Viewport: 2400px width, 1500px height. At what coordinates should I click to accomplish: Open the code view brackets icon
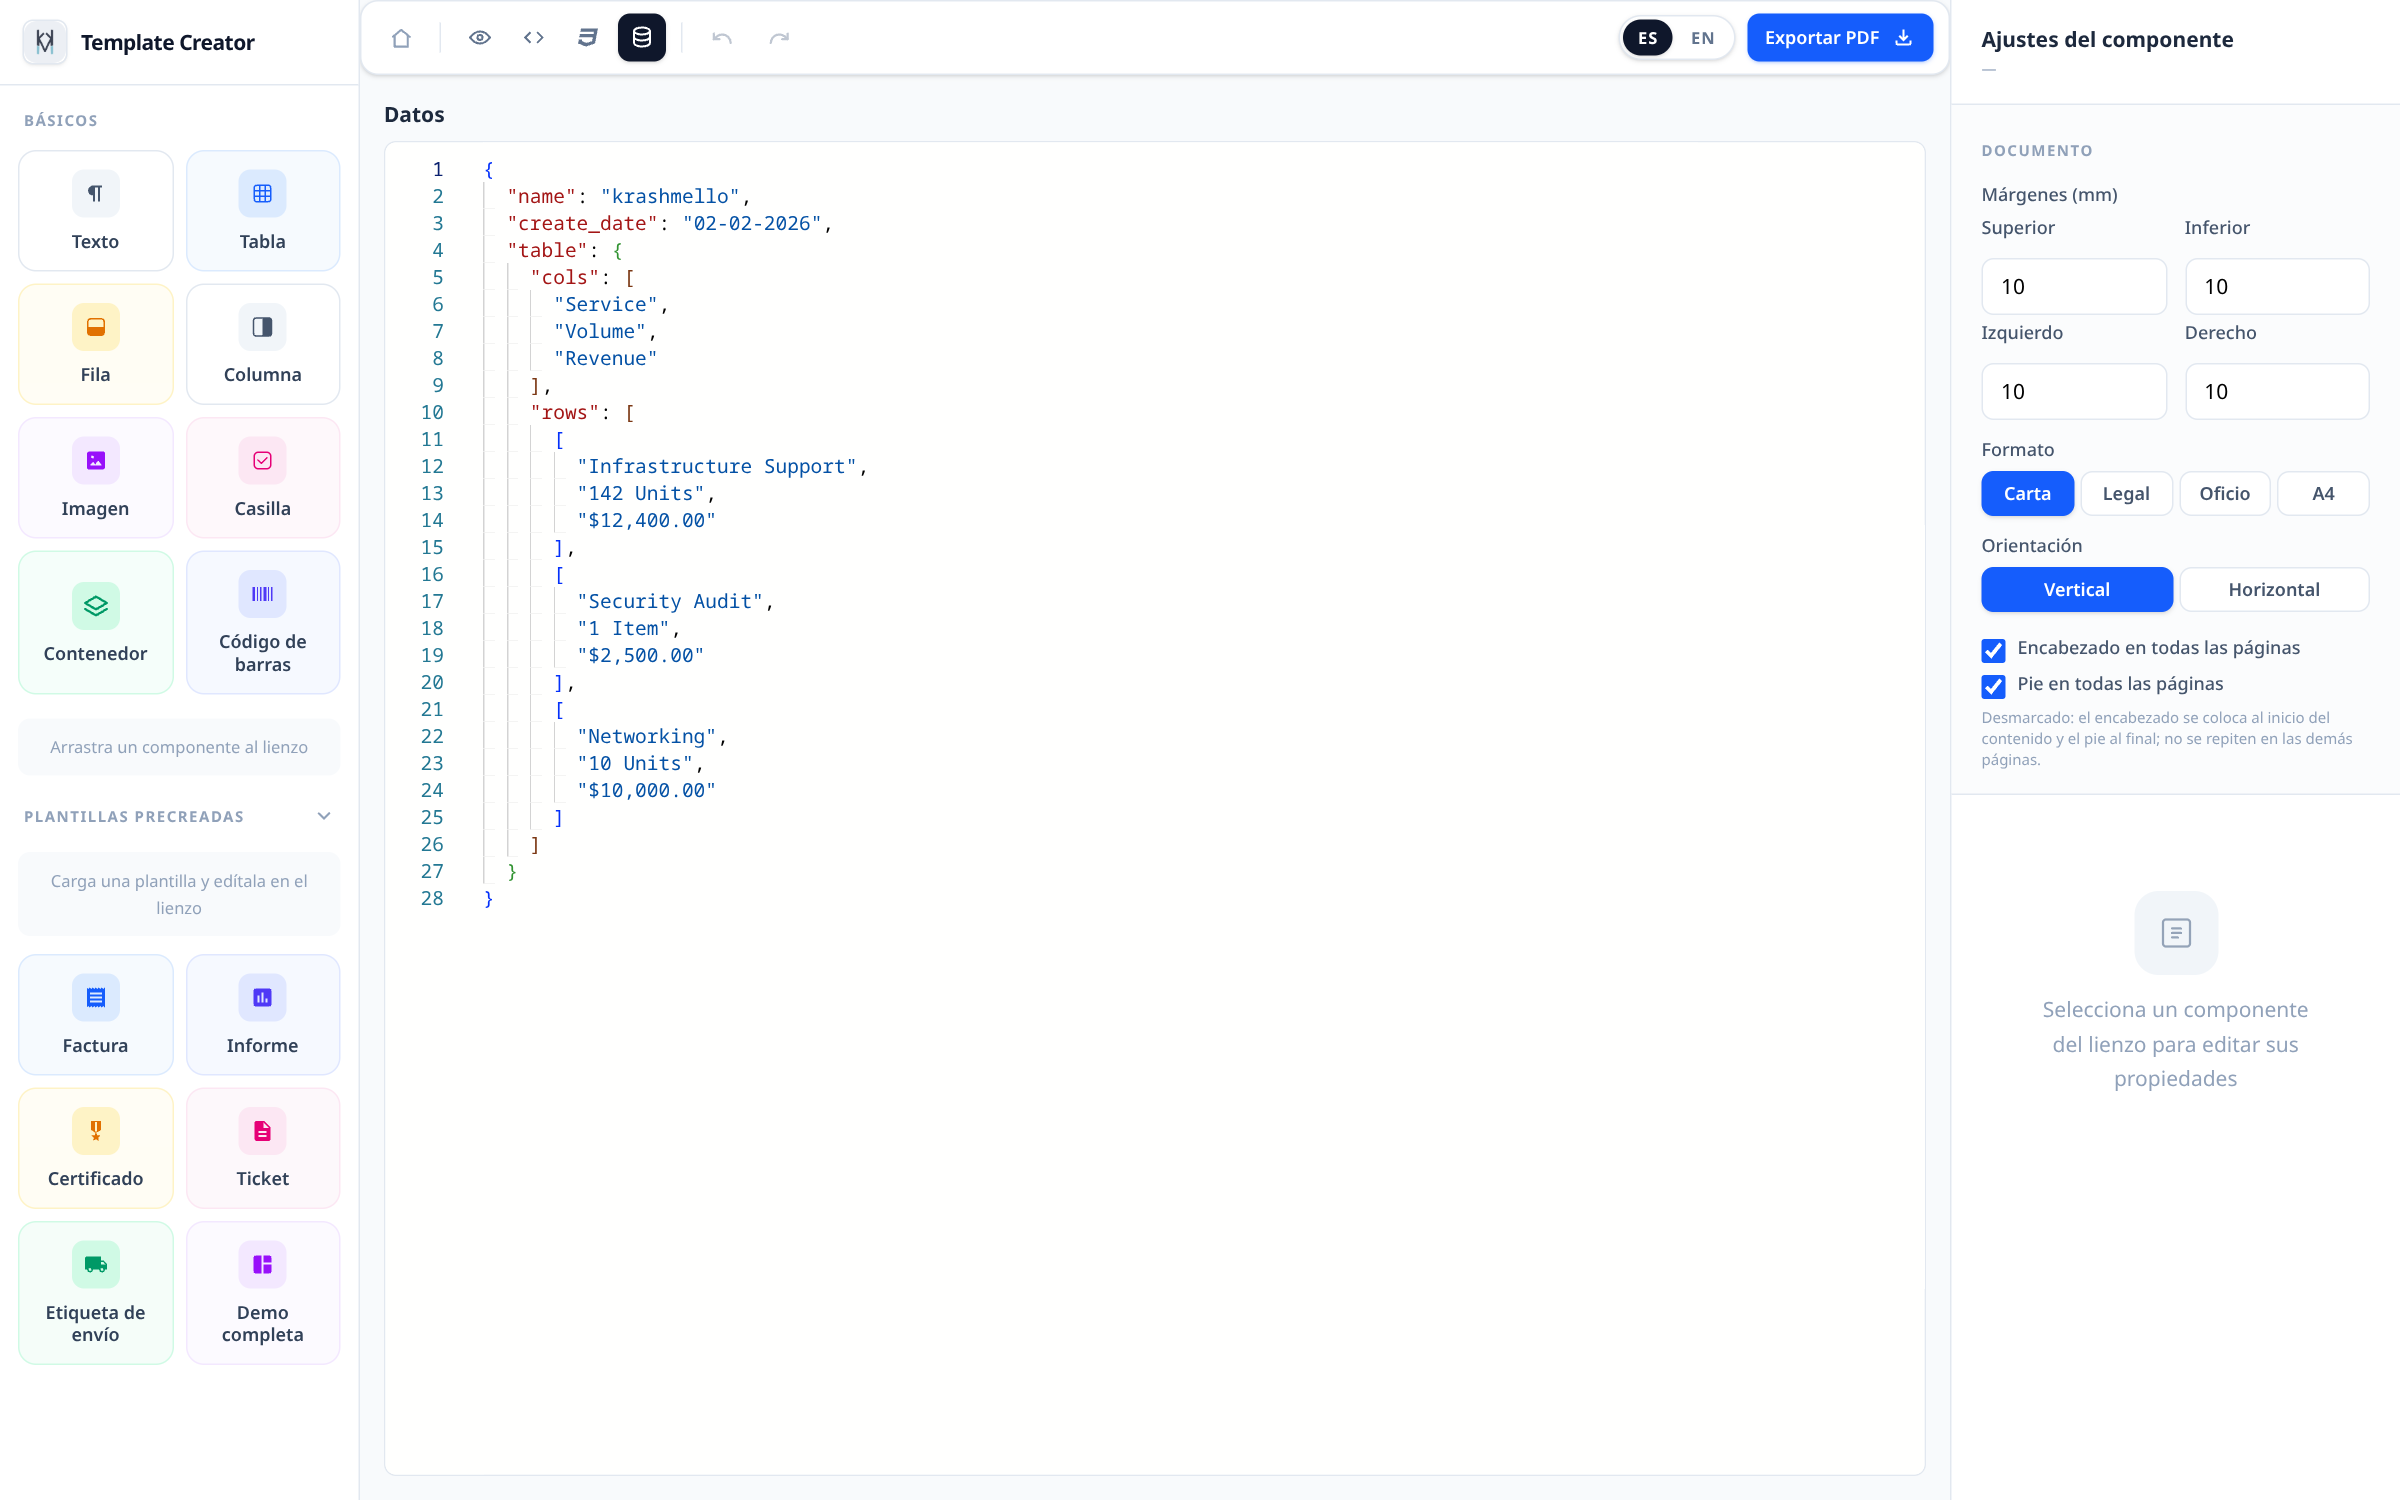pos(534,38)
